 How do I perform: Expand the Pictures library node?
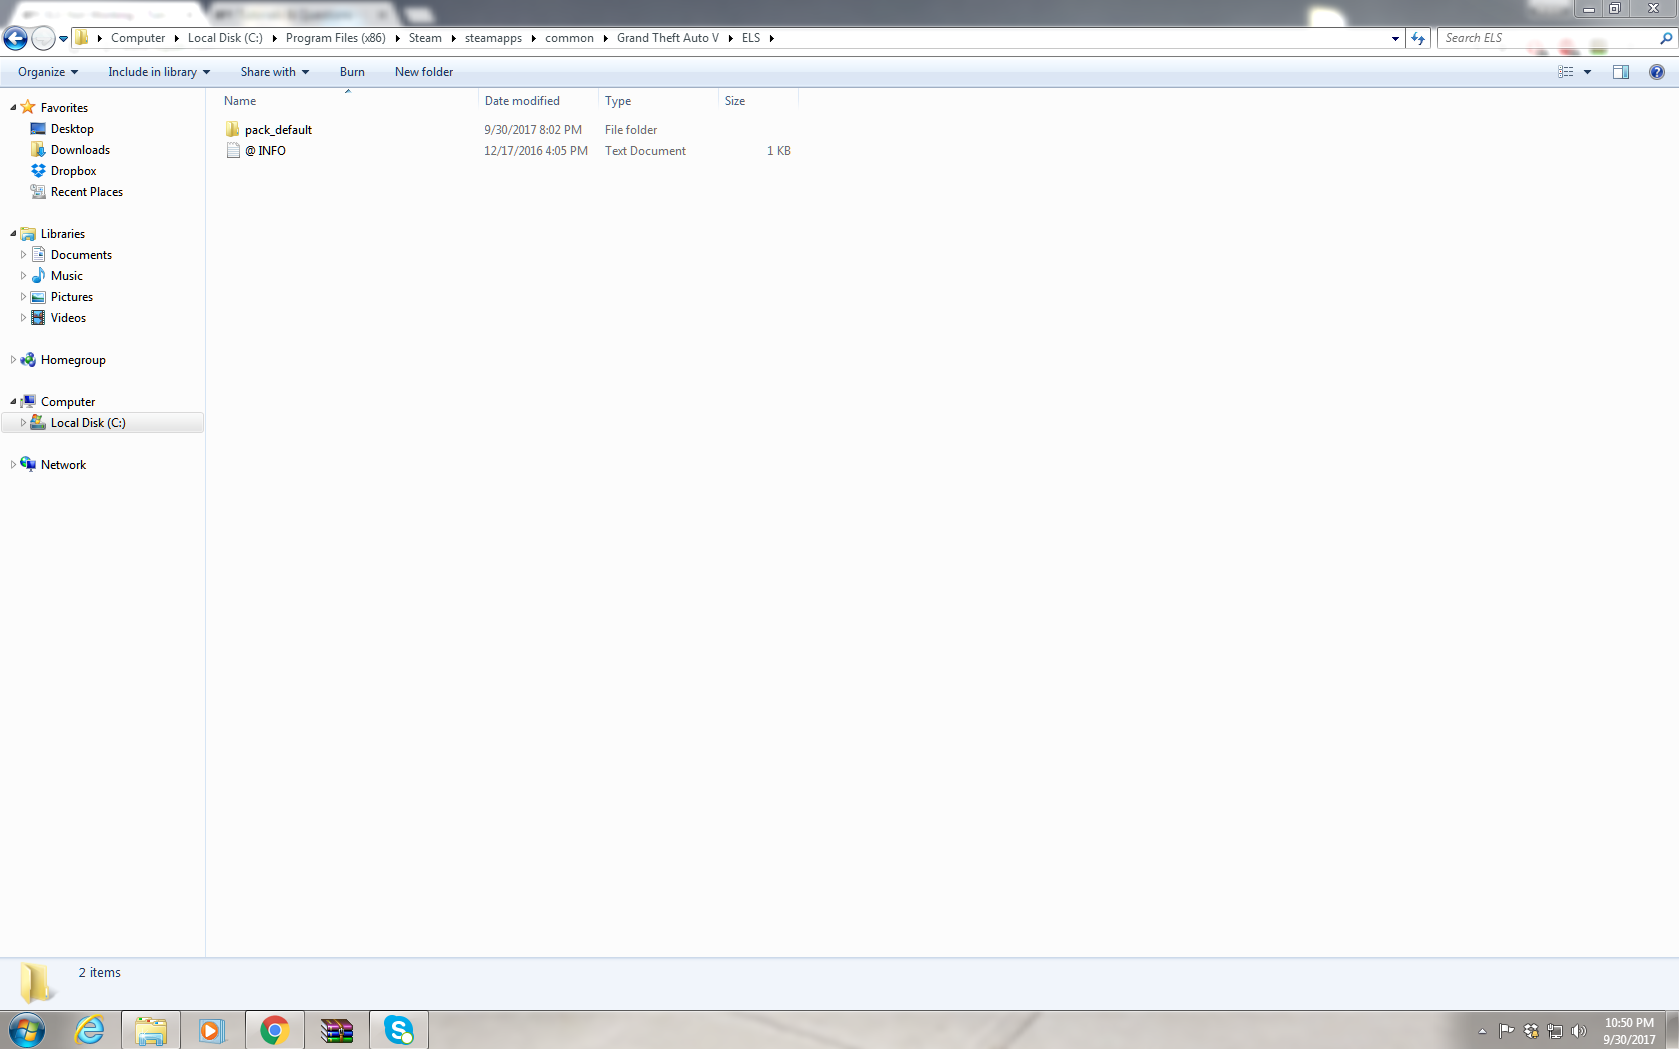23,297
